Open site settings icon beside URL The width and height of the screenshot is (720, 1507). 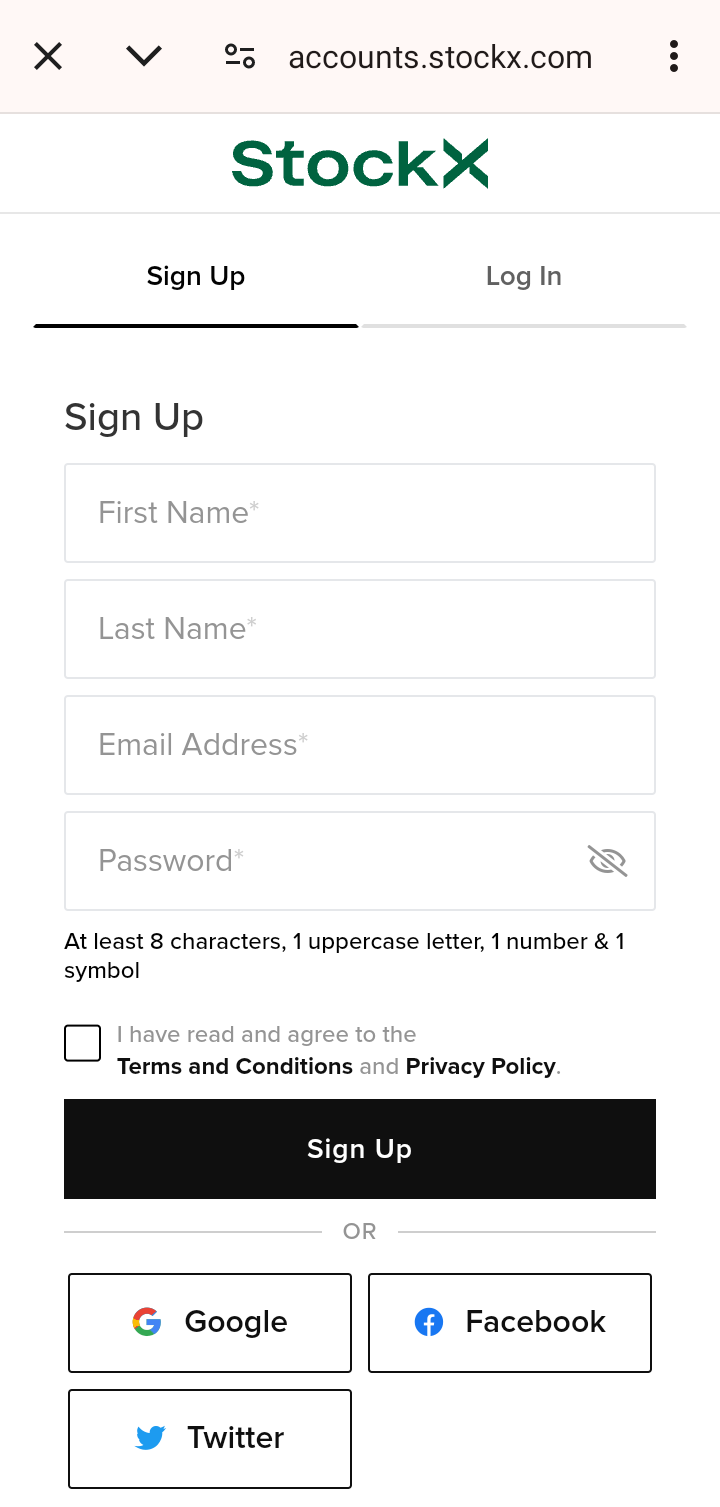tap(240, 57)
